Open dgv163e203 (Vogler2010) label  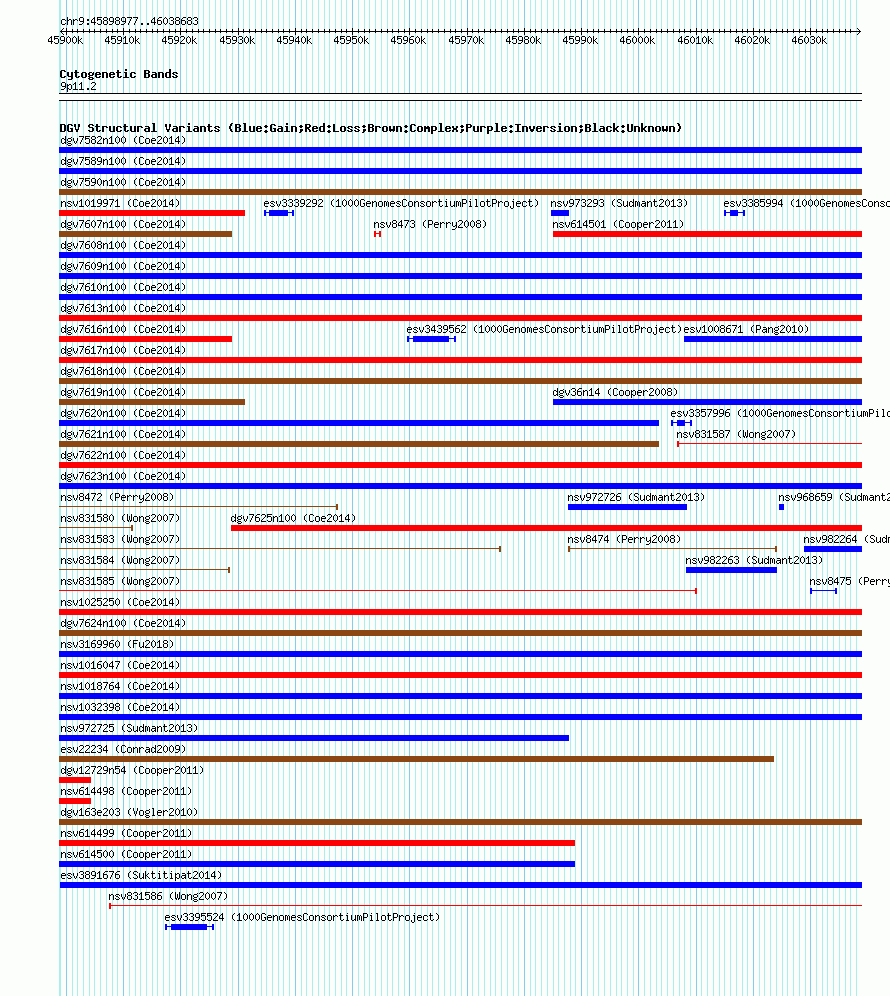pyautogui.click(x=129, y=811)
